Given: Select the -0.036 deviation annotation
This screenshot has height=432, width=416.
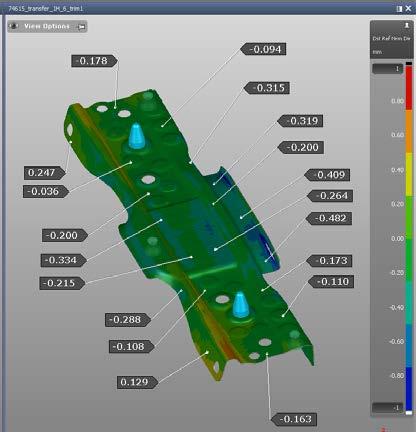Looking at the screenshot, I should [x=46, y=192].
